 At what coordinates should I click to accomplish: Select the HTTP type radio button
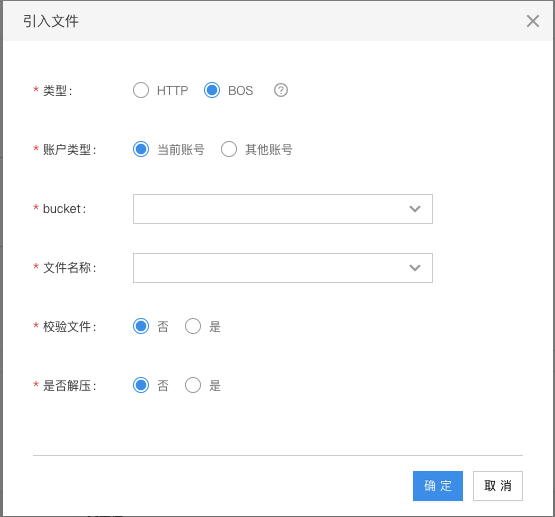tap(141, 90)
